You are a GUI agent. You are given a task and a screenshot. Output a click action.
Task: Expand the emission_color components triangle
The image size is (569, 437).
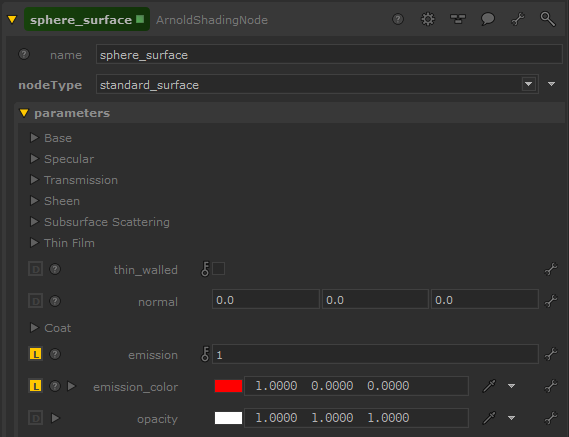point(71,386)
